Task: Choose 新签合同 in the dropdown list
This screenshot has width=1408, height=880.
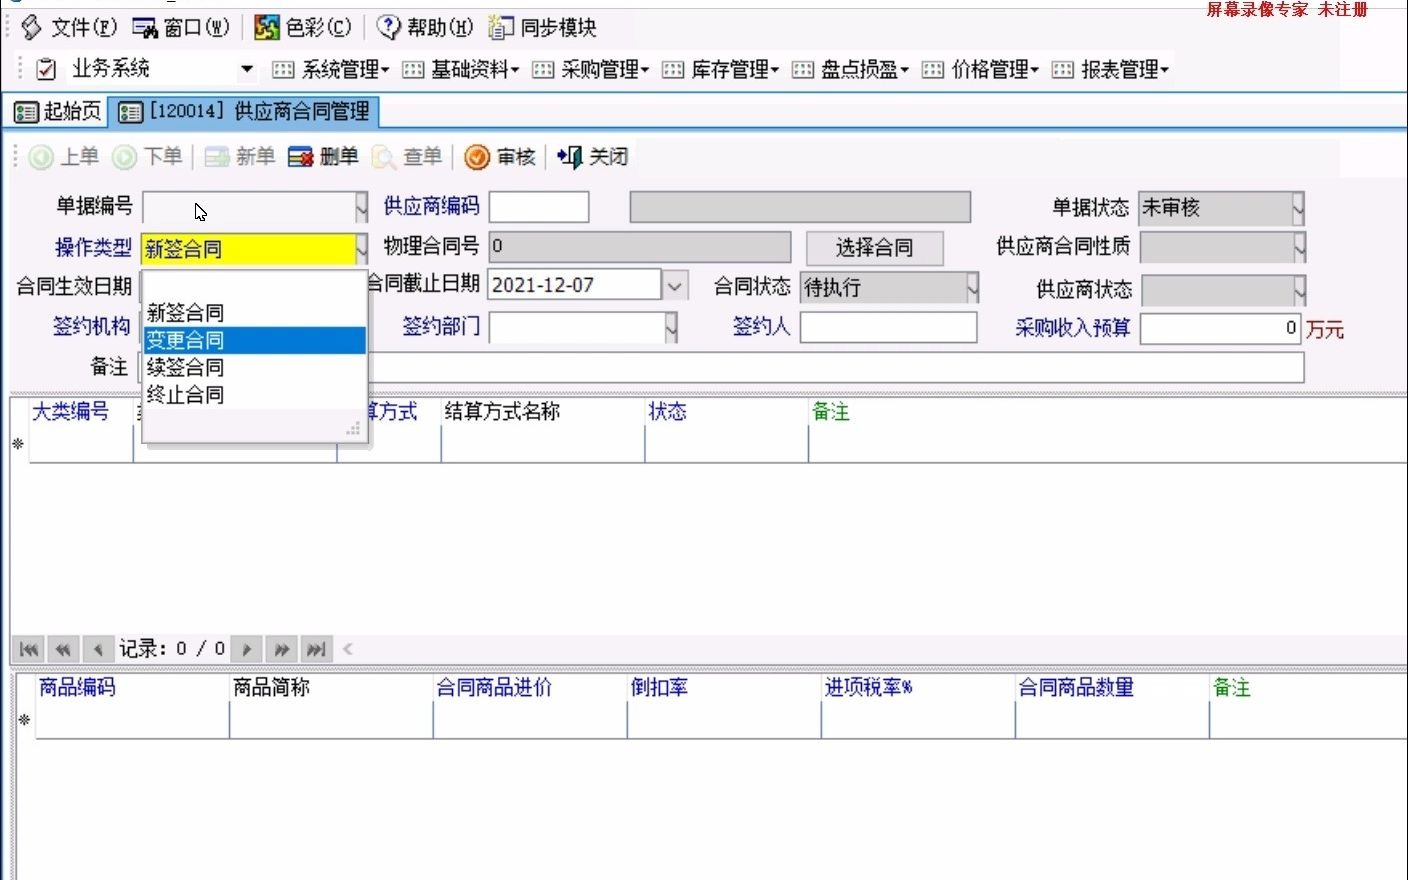Action: [x=255, y=313]
